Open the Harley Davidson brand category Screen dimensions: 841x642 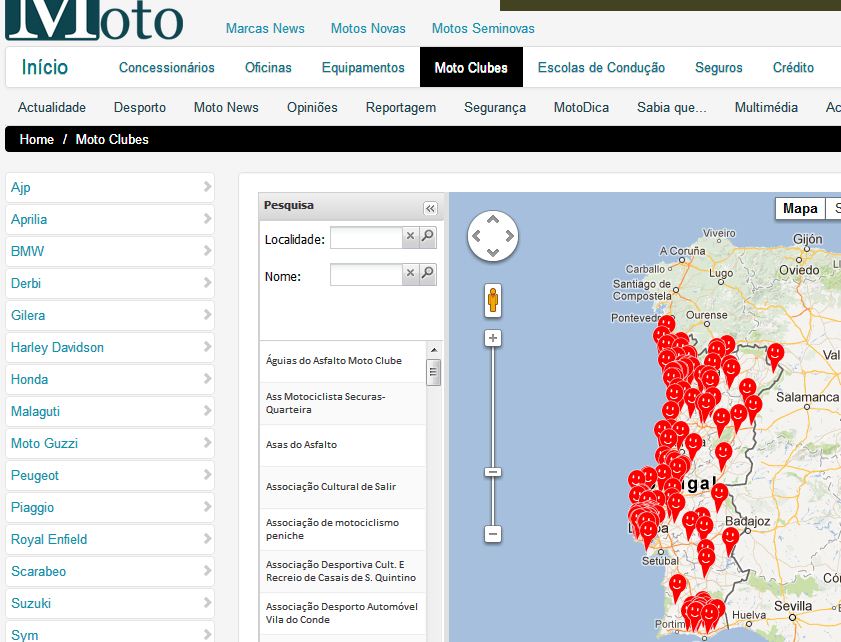pos(110,348)
